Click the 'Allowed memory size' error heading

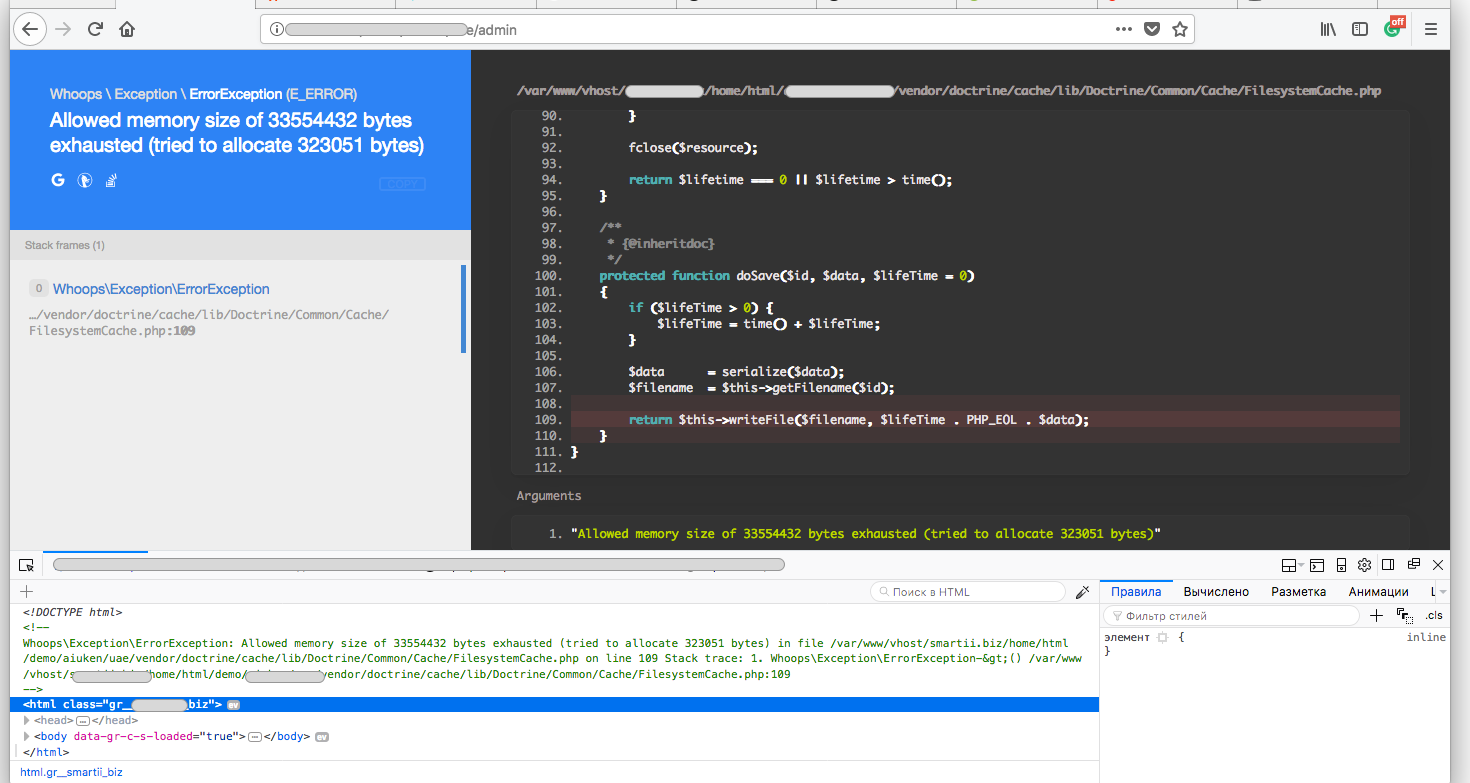click(x=237, y=133)
